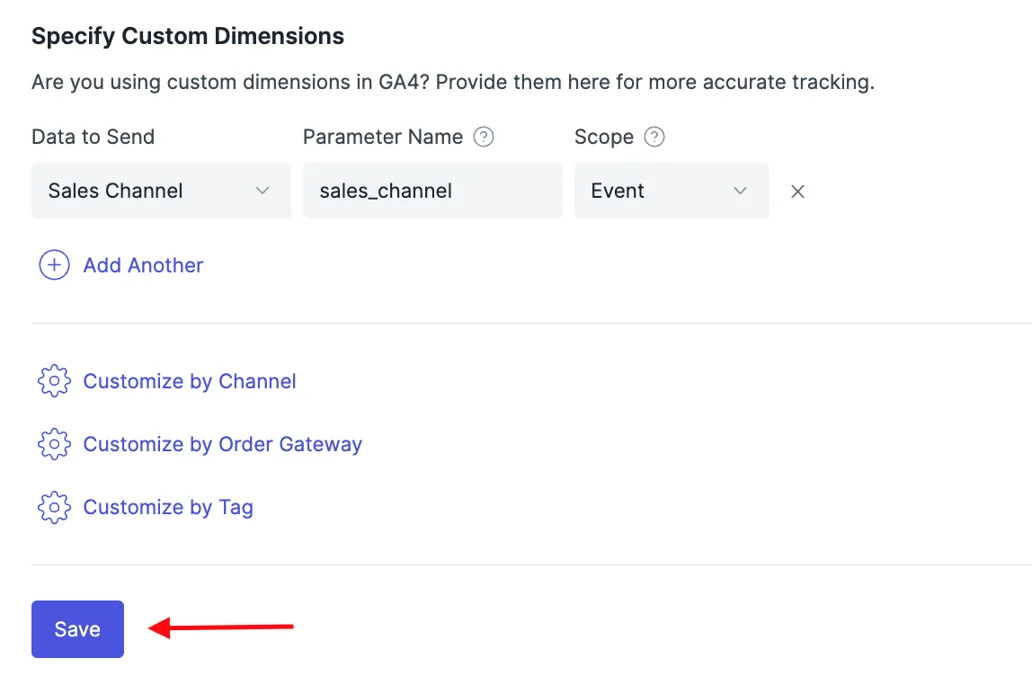Image resolution: width=1032 pixels, height=685 pixels.
Task: Click the gear icon for Customize by Order Gateway
Action: tap(54, 444)
